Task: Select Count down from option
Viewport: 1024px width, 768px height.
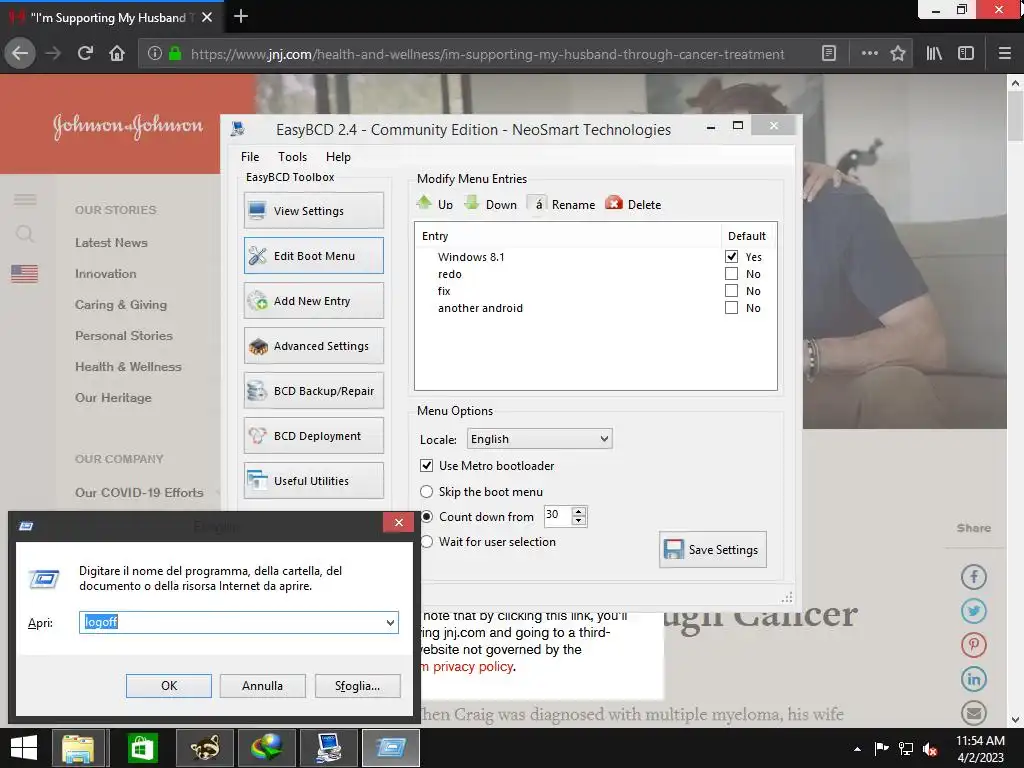Action: 426,517
